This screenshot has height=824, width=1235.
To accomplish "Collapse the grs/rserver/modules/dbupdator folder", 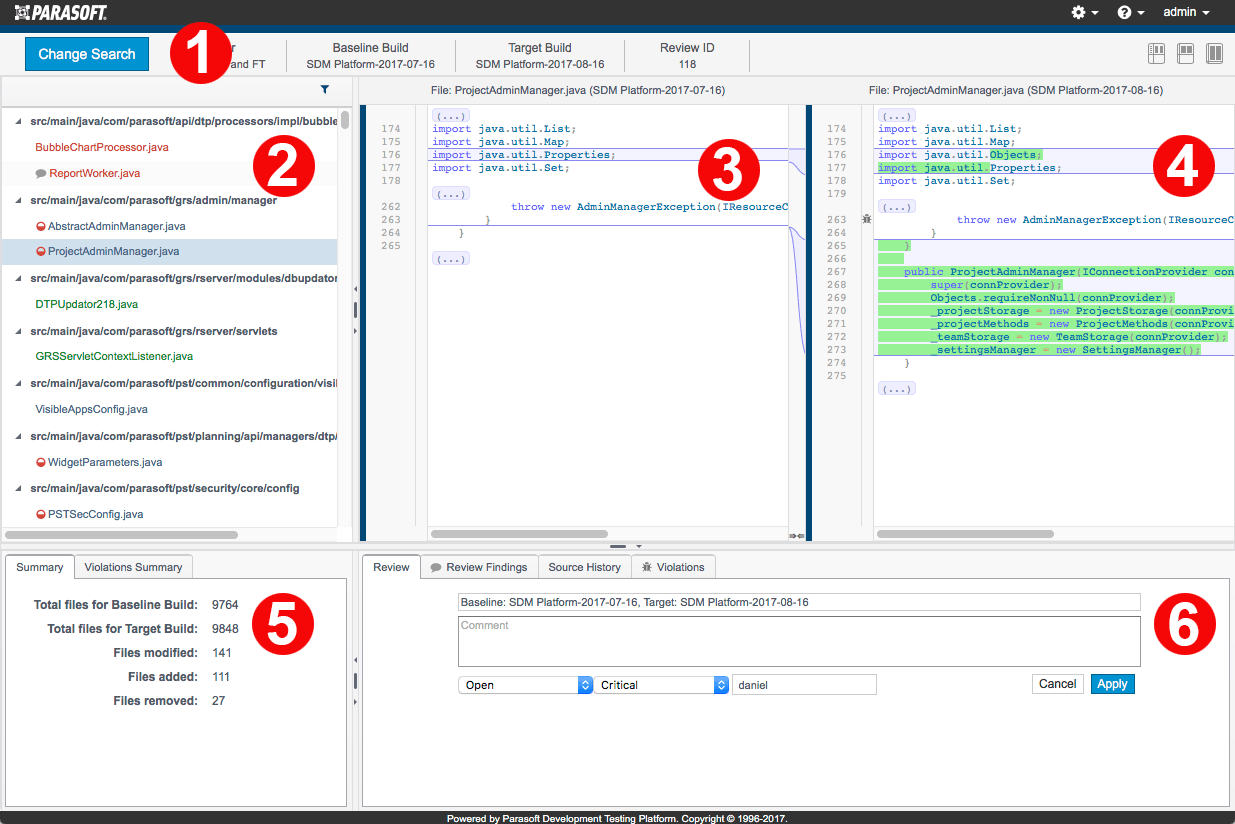I will click(18, 278).
